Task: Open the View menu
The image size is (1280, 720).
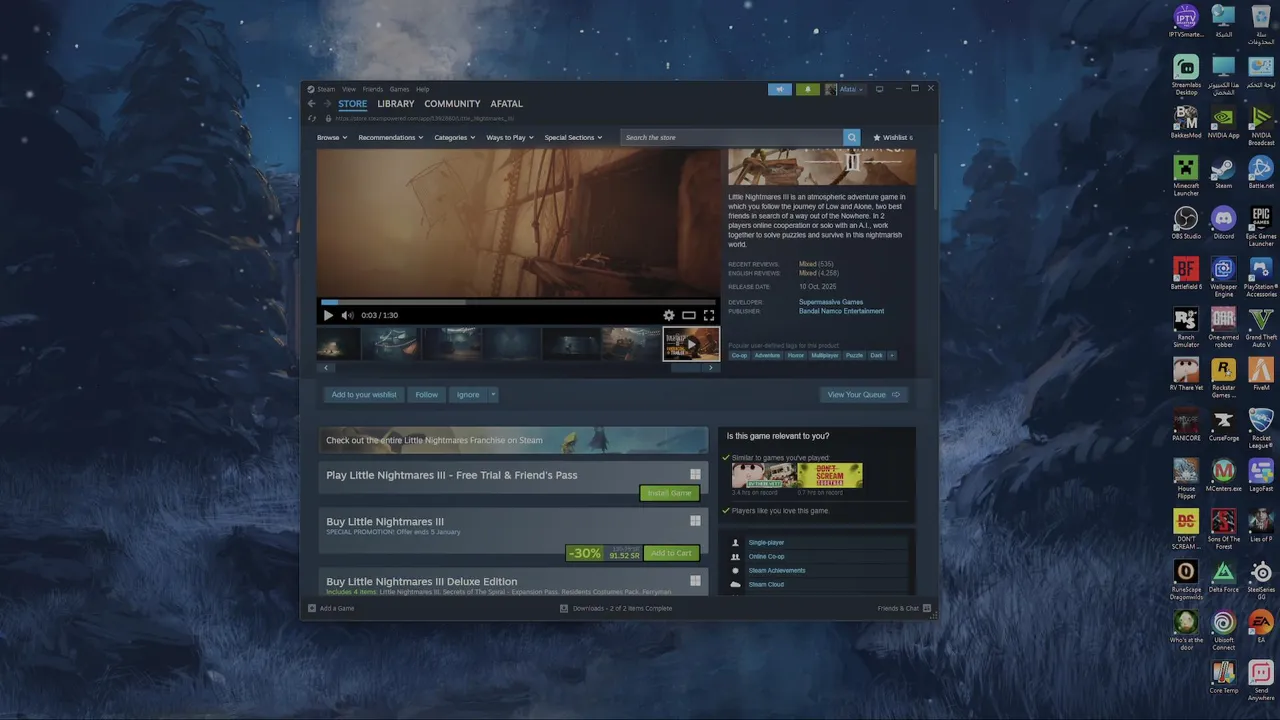Action: [x=349, y=89]
